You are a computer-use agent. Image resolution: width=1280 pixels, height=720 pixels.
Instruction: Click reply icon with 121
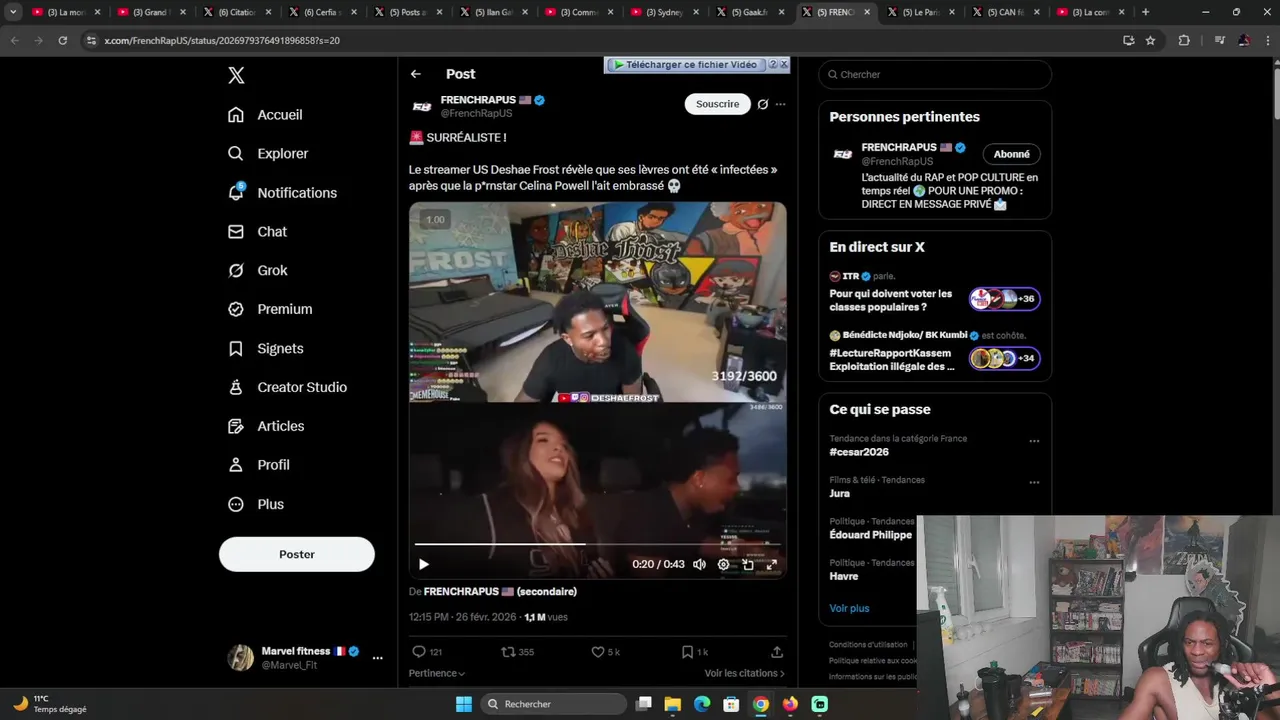point(427,652)
